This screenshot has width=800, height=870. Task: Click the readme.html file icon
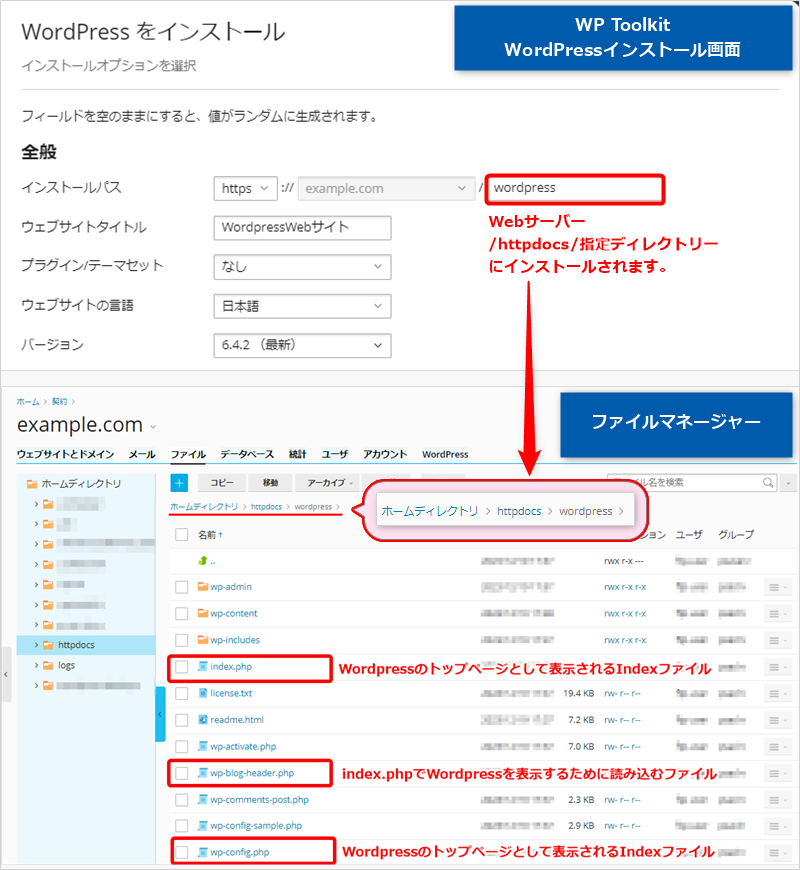[x=205, y=719]
